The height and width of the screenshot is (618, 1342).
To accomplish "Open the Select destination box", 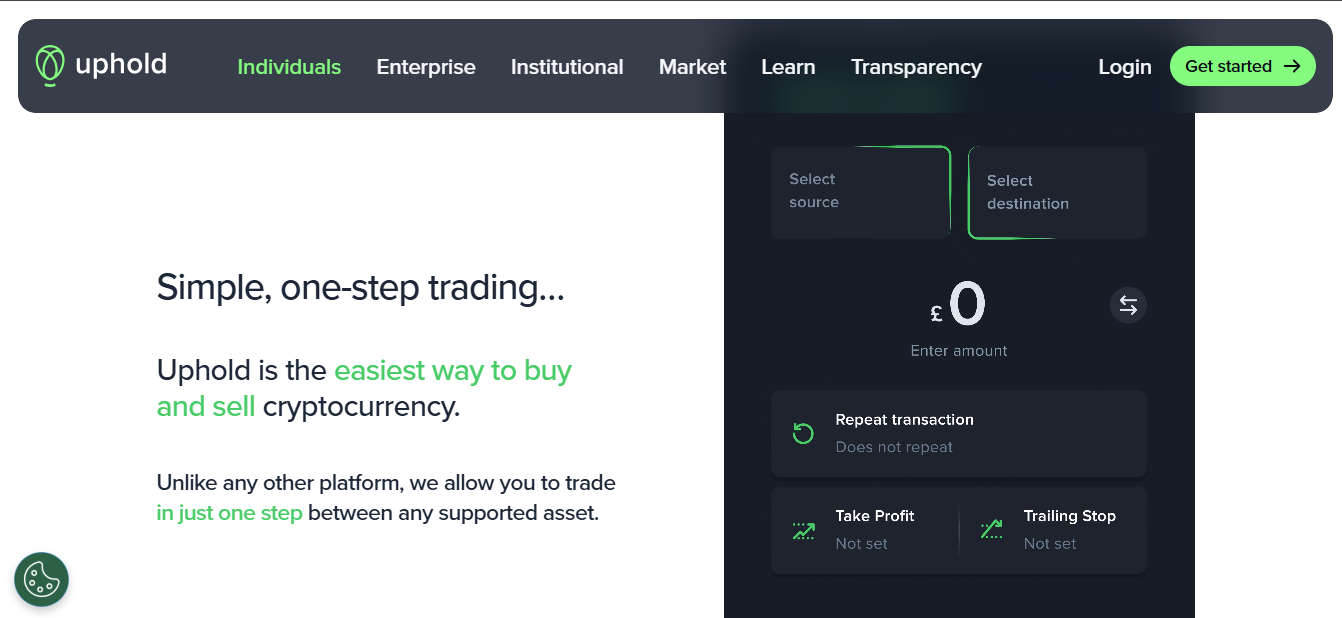I will click(x=1057, y=193).
